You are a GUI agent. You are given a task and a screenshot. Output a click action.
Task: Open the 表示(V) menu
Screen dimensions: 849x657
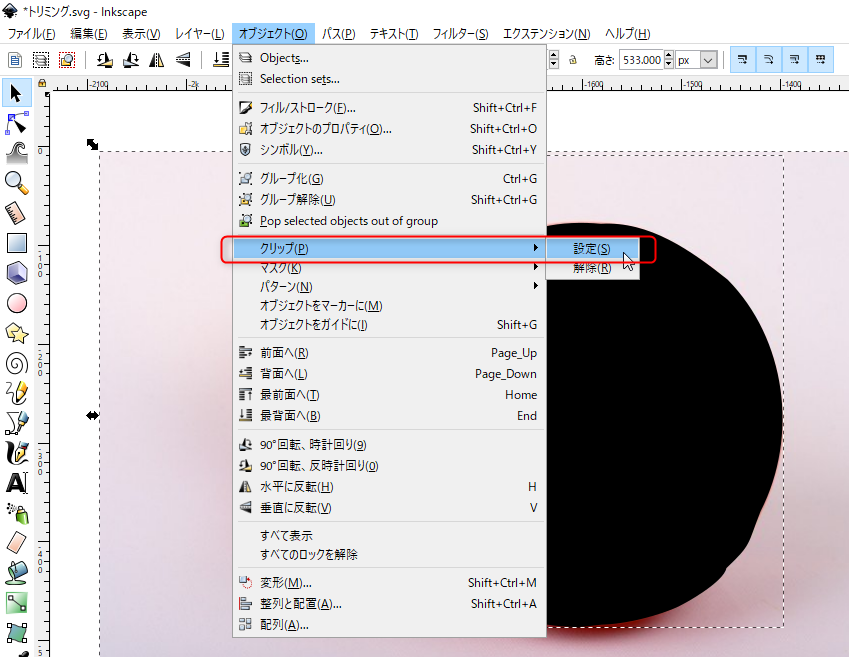141,34
